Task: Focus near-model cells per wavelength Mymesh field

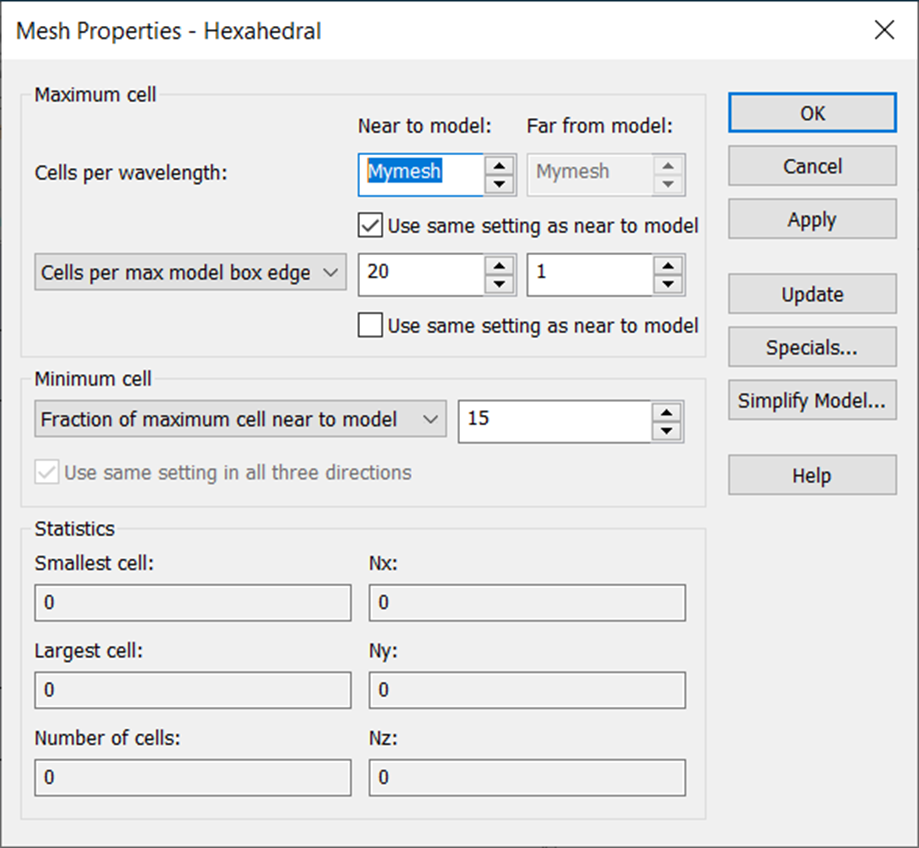Action: coord(421,175)
